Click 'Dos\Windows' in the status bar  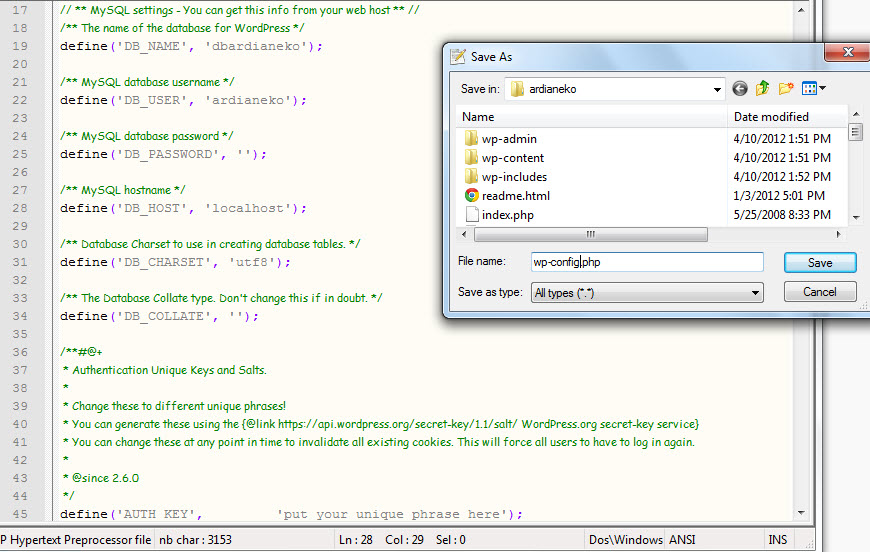click(626, 540)
